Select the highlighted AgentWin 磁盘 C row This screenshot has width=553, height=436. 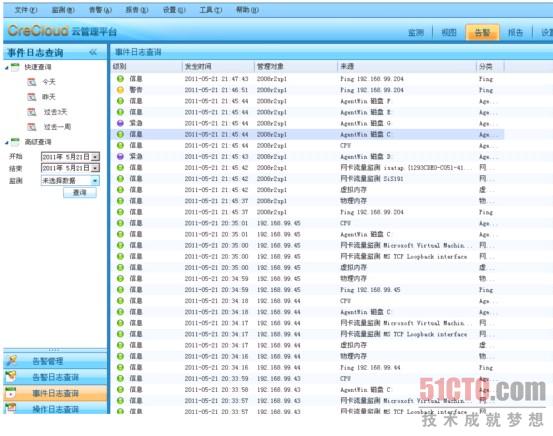point(308,134)
